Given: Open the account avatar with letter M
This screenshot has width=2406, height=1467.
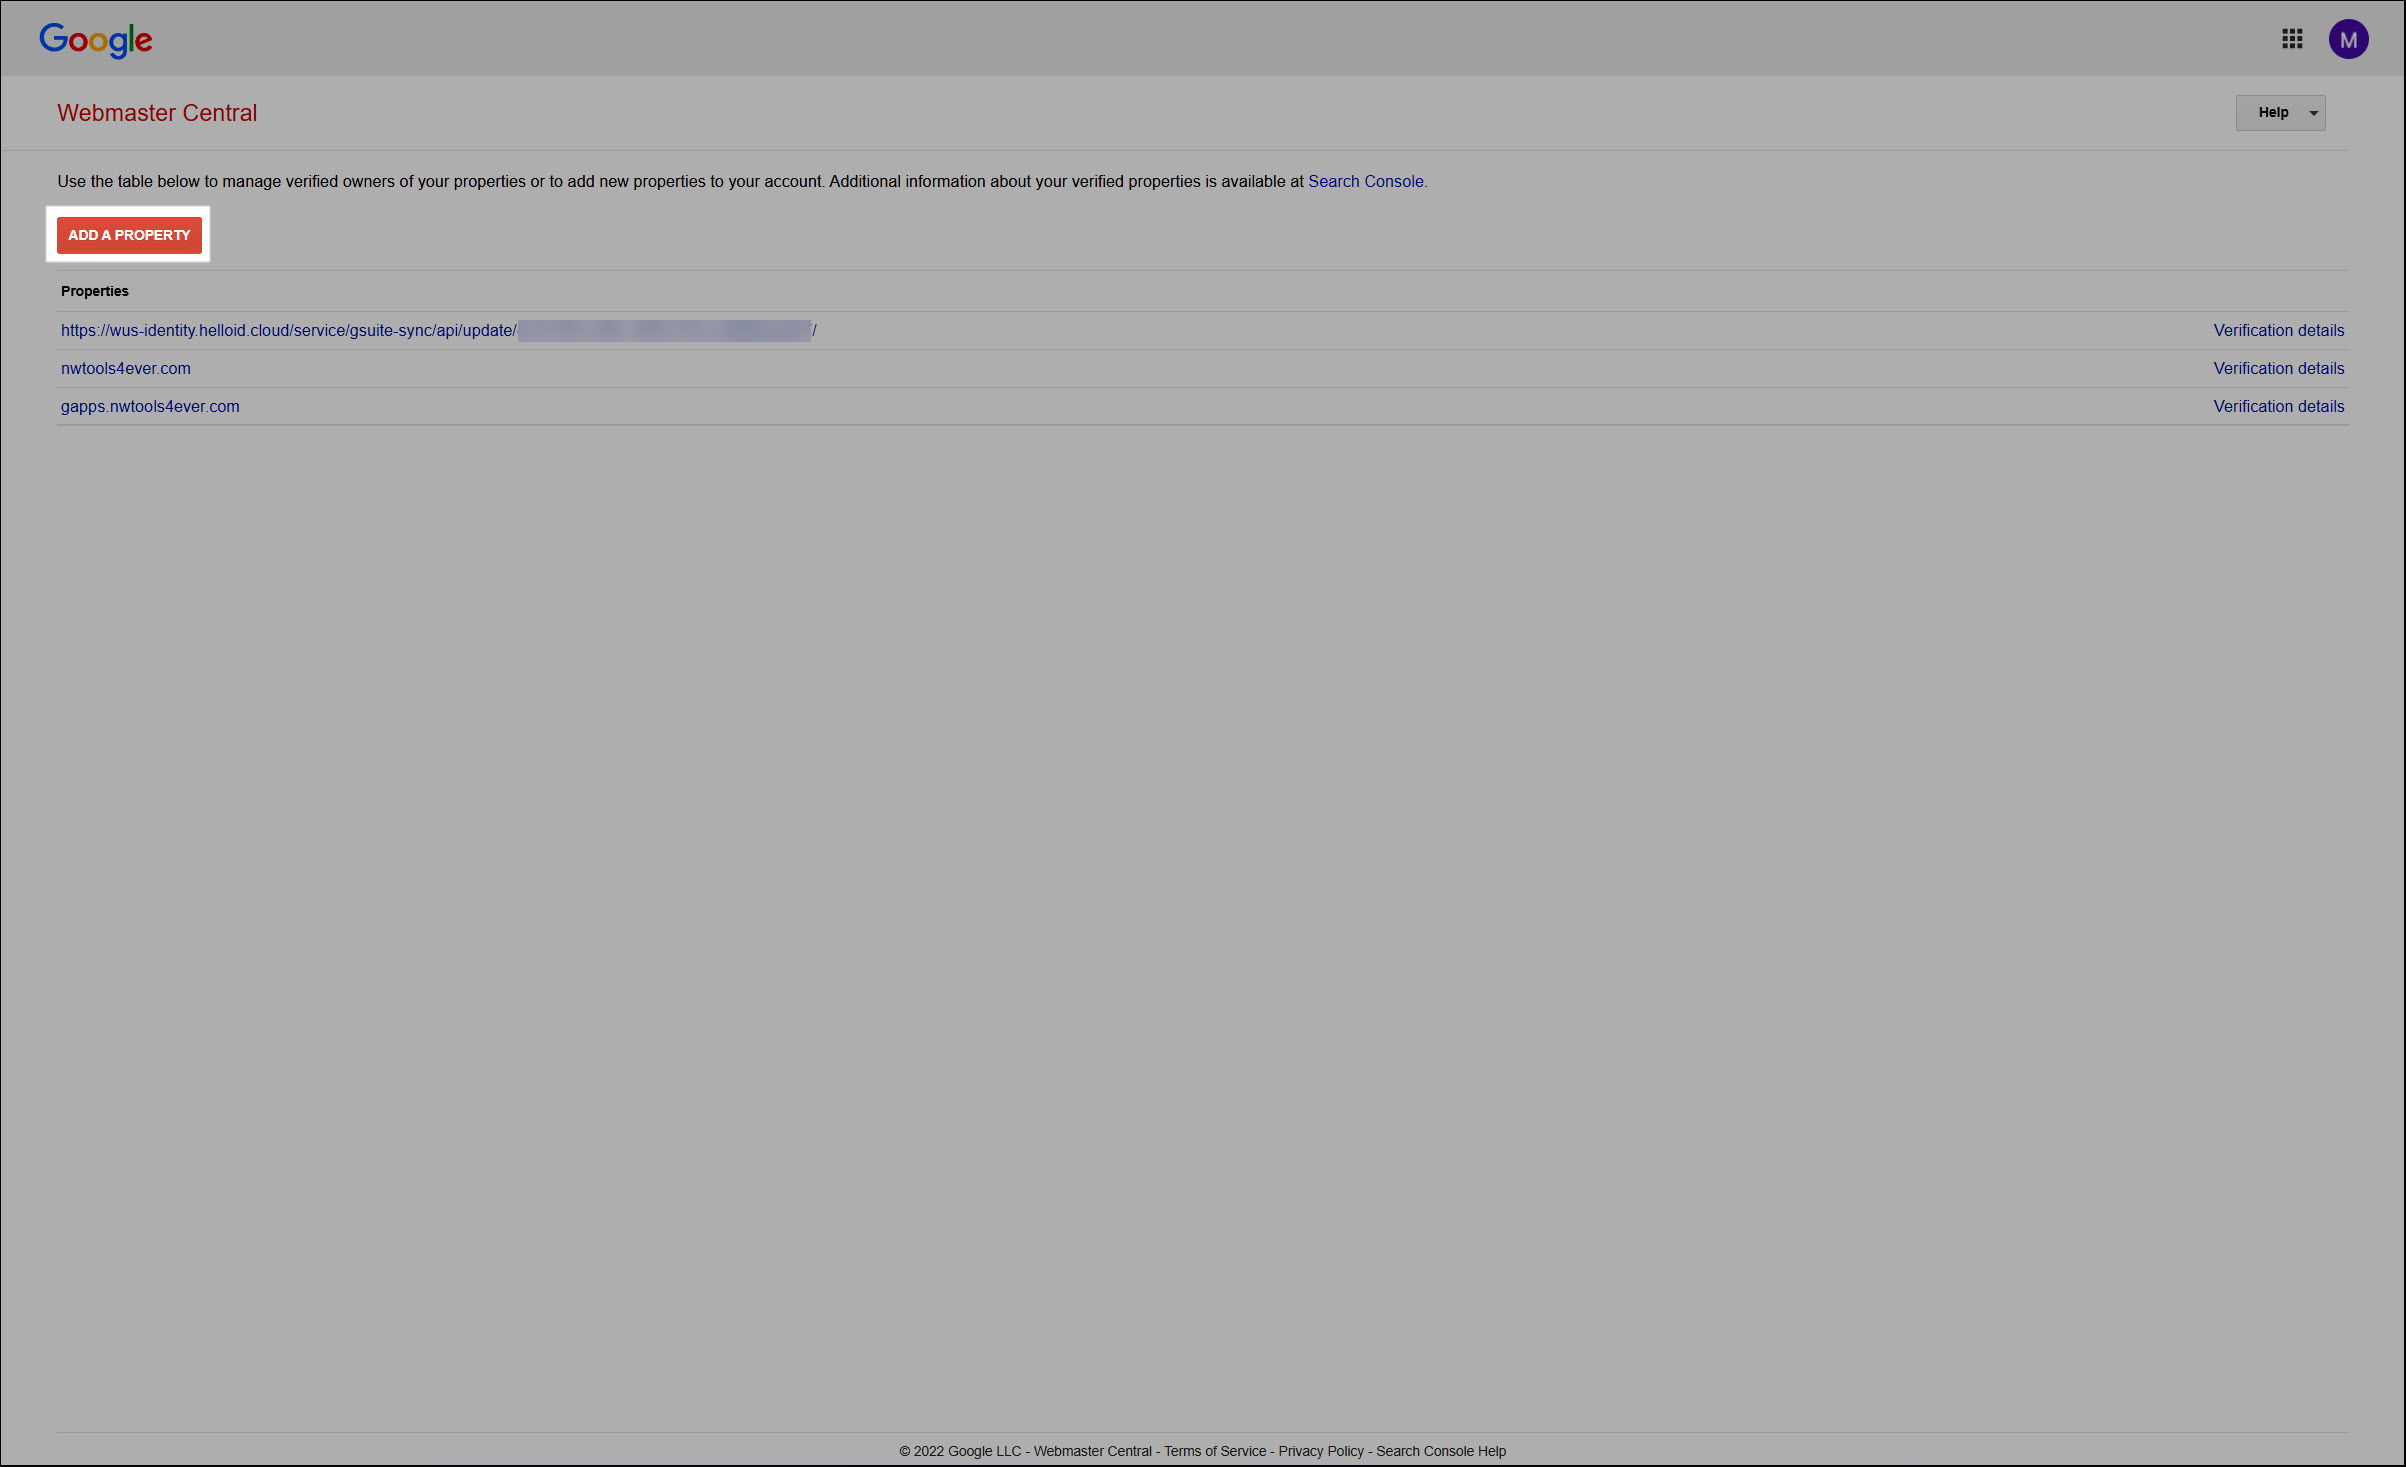Looking at the screenshot, I should (x=2348, y=39).
